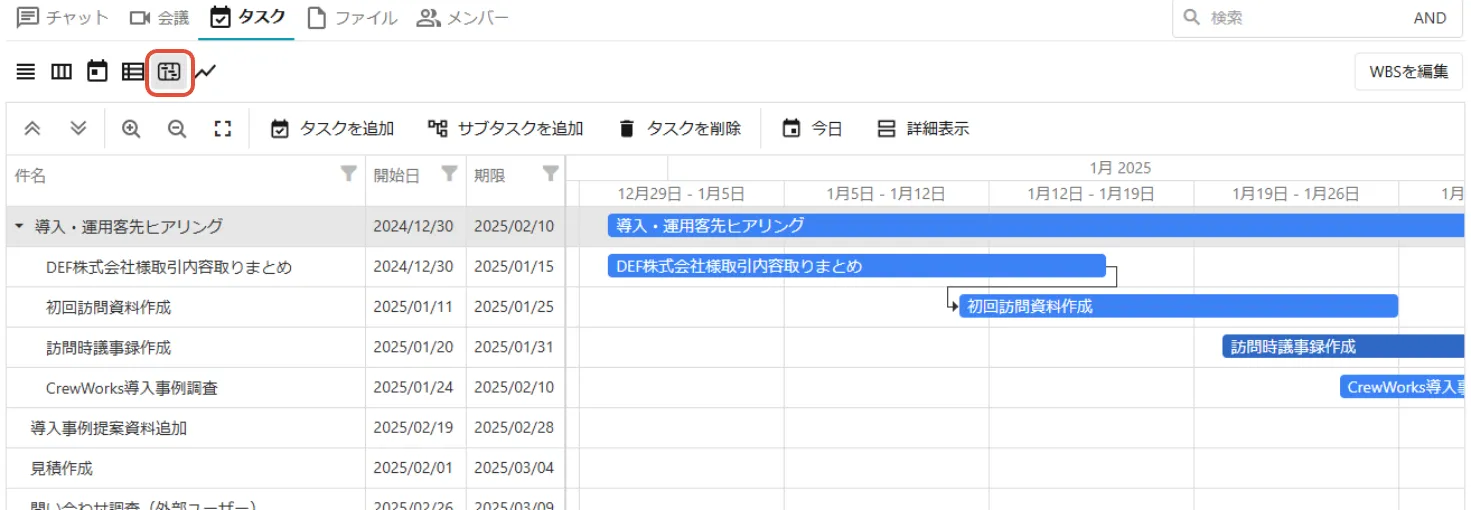The width and height of the screenshot is (1471, 510).
Task: Toggle fullscreen for the Gantt chart
Action: 223,128
